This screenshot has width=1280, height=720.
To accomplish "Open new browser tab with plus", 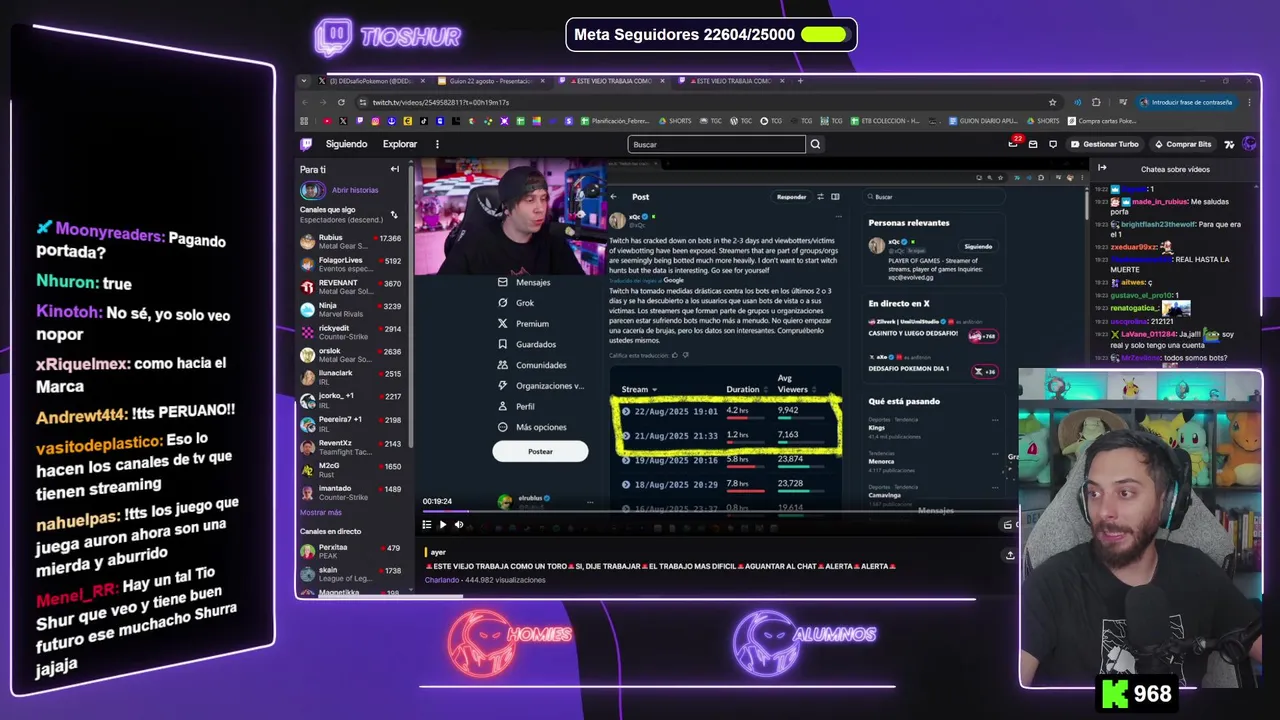I will point(800,81).
